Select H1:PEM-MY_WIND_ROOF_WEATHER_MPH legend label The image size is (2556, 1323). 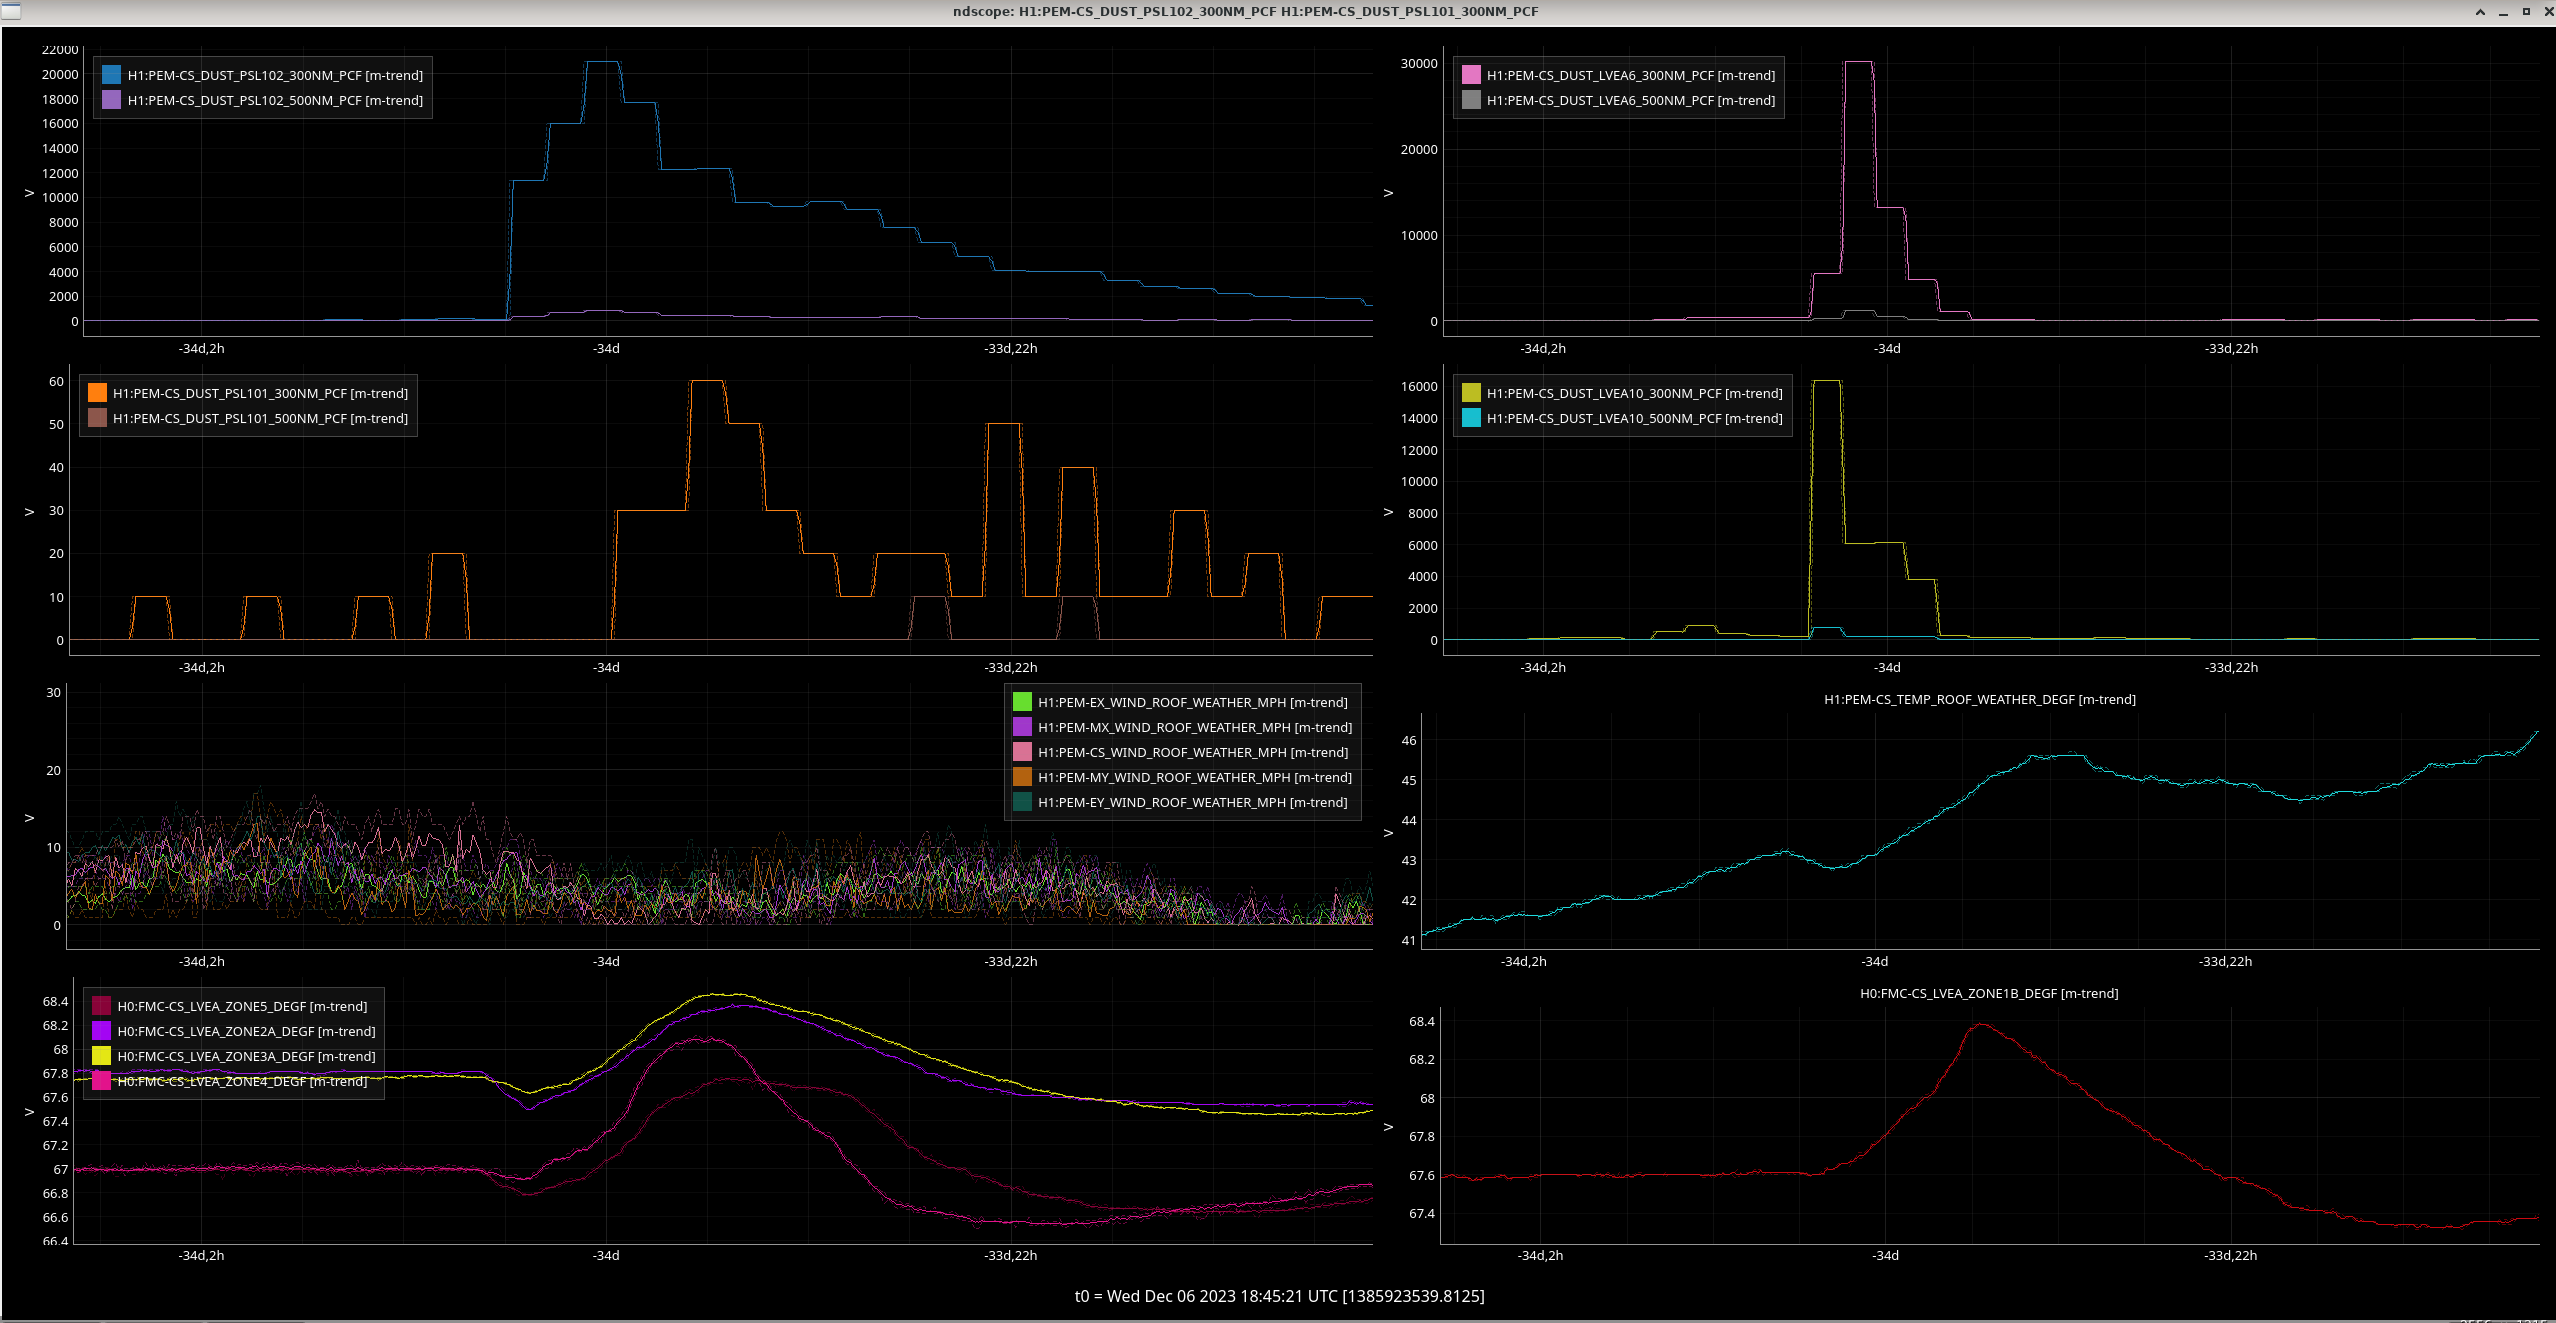[x=1194, y=777]
